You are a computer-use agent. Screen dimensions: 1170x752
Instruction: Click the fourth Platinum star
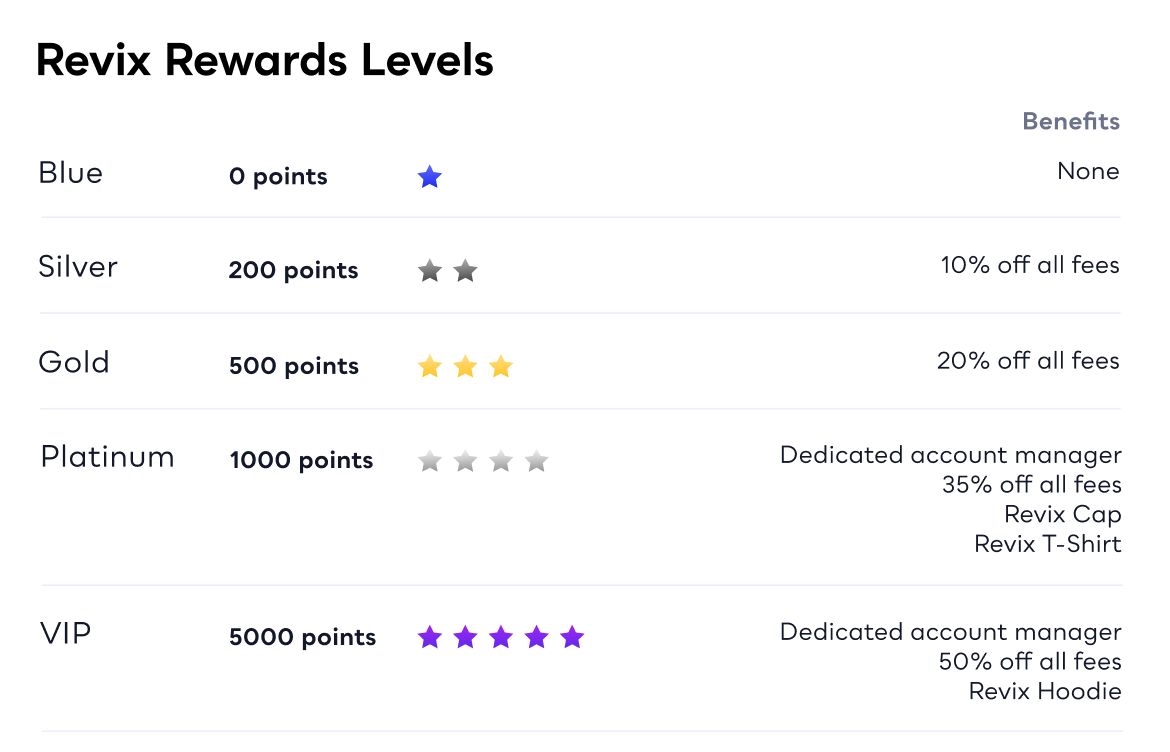pyautogui.click(x=536, y=461)
